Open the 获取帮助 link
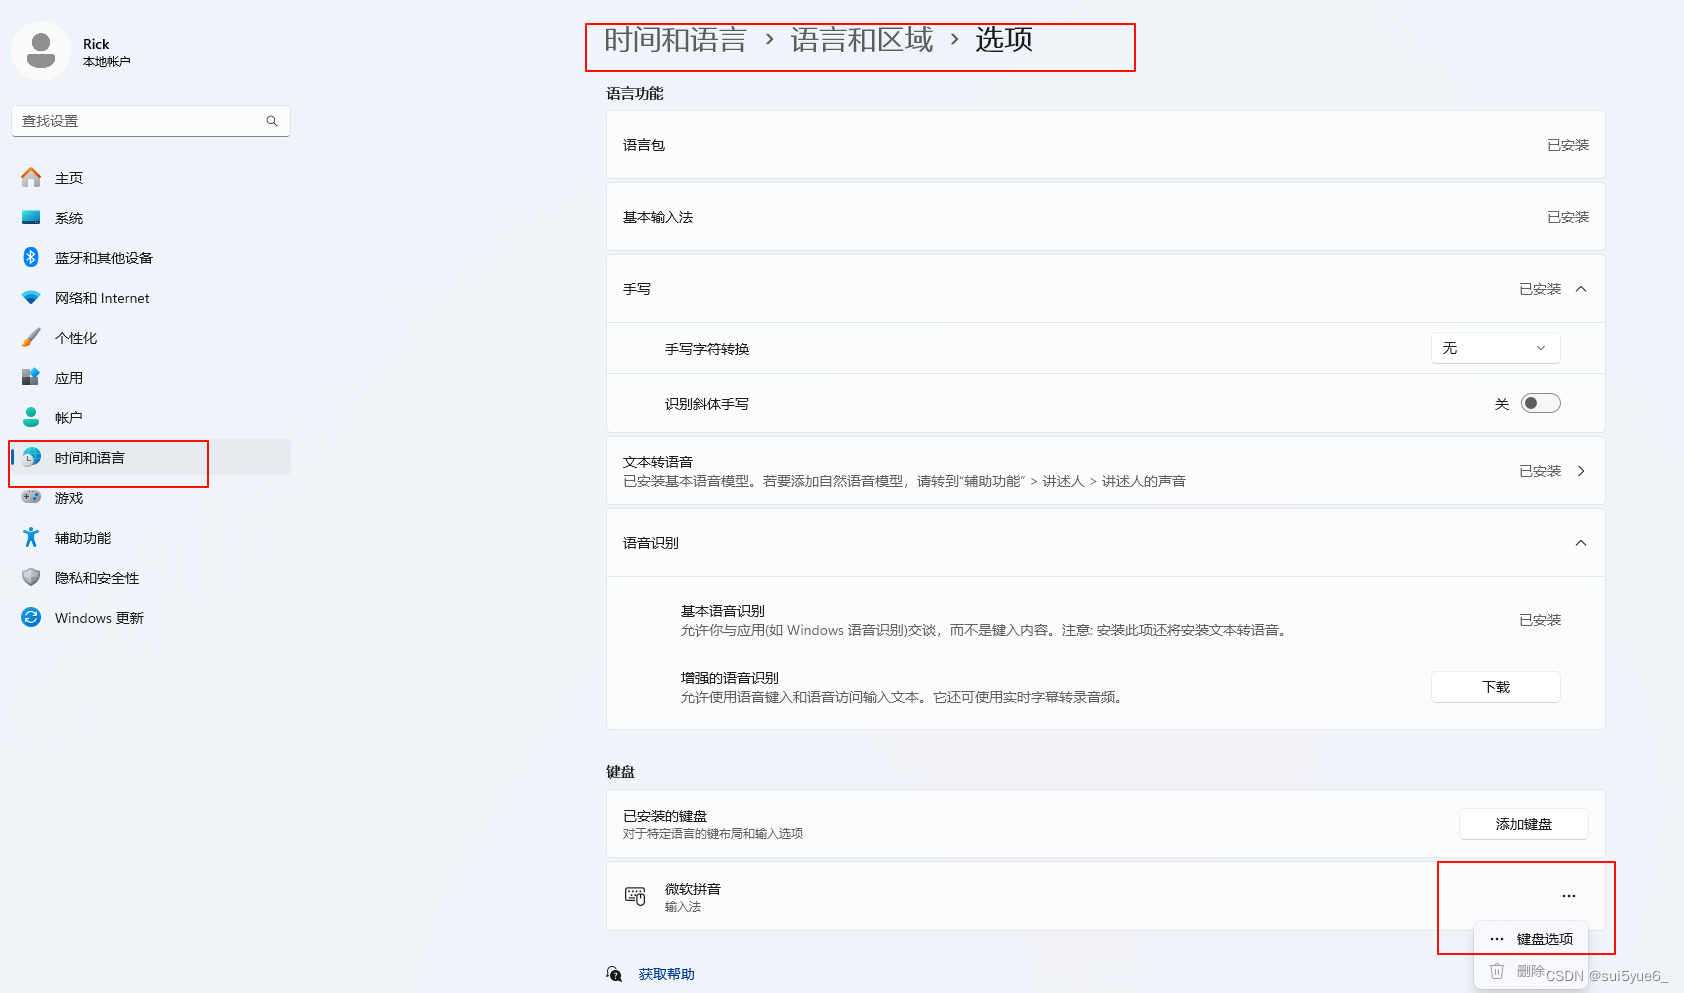The width and height of the screenshot is (1684, 993). [666, 974]
